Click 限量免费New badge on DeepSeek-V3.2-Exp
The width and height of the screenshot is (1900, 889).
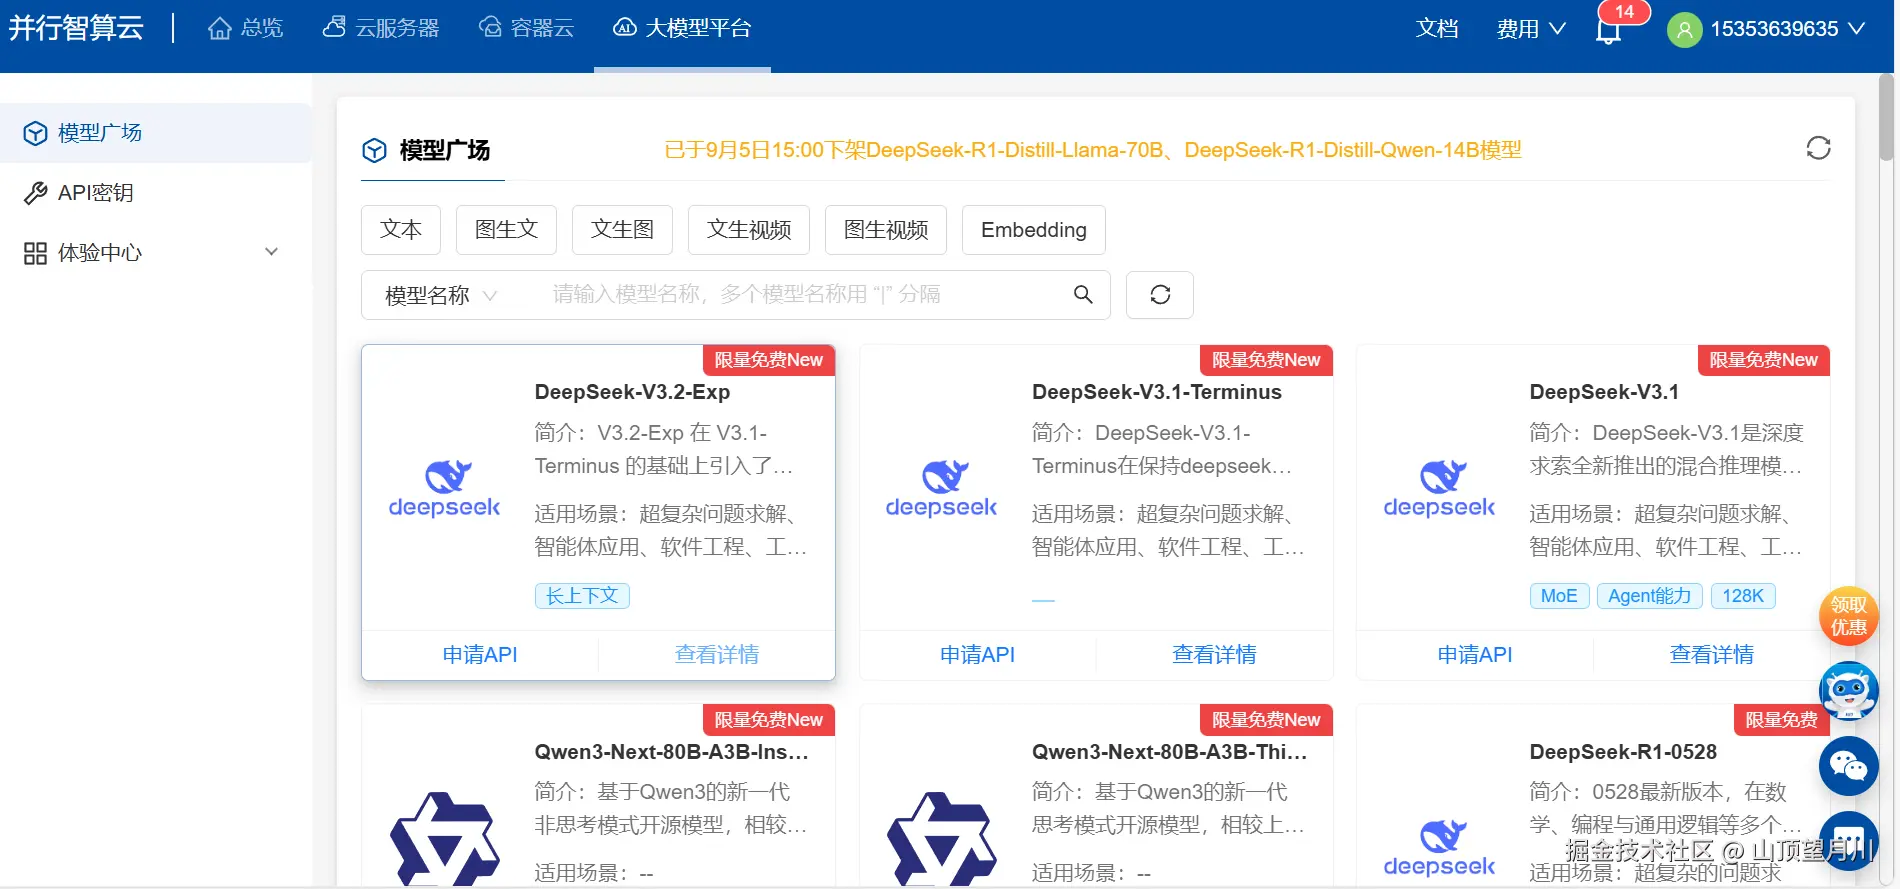pyautogui.click(x=768, y=360)
